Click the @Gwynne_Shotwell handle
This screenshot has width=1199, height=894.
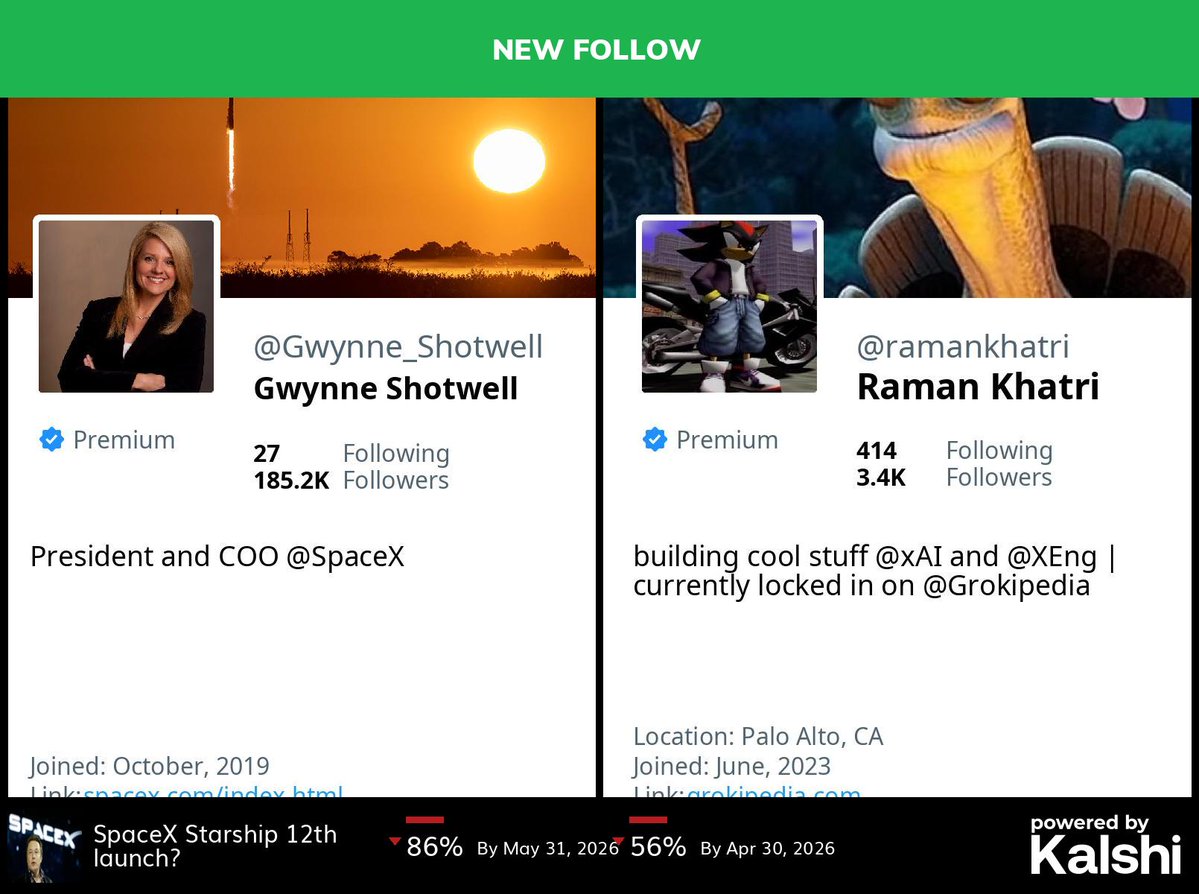point(398,347)
